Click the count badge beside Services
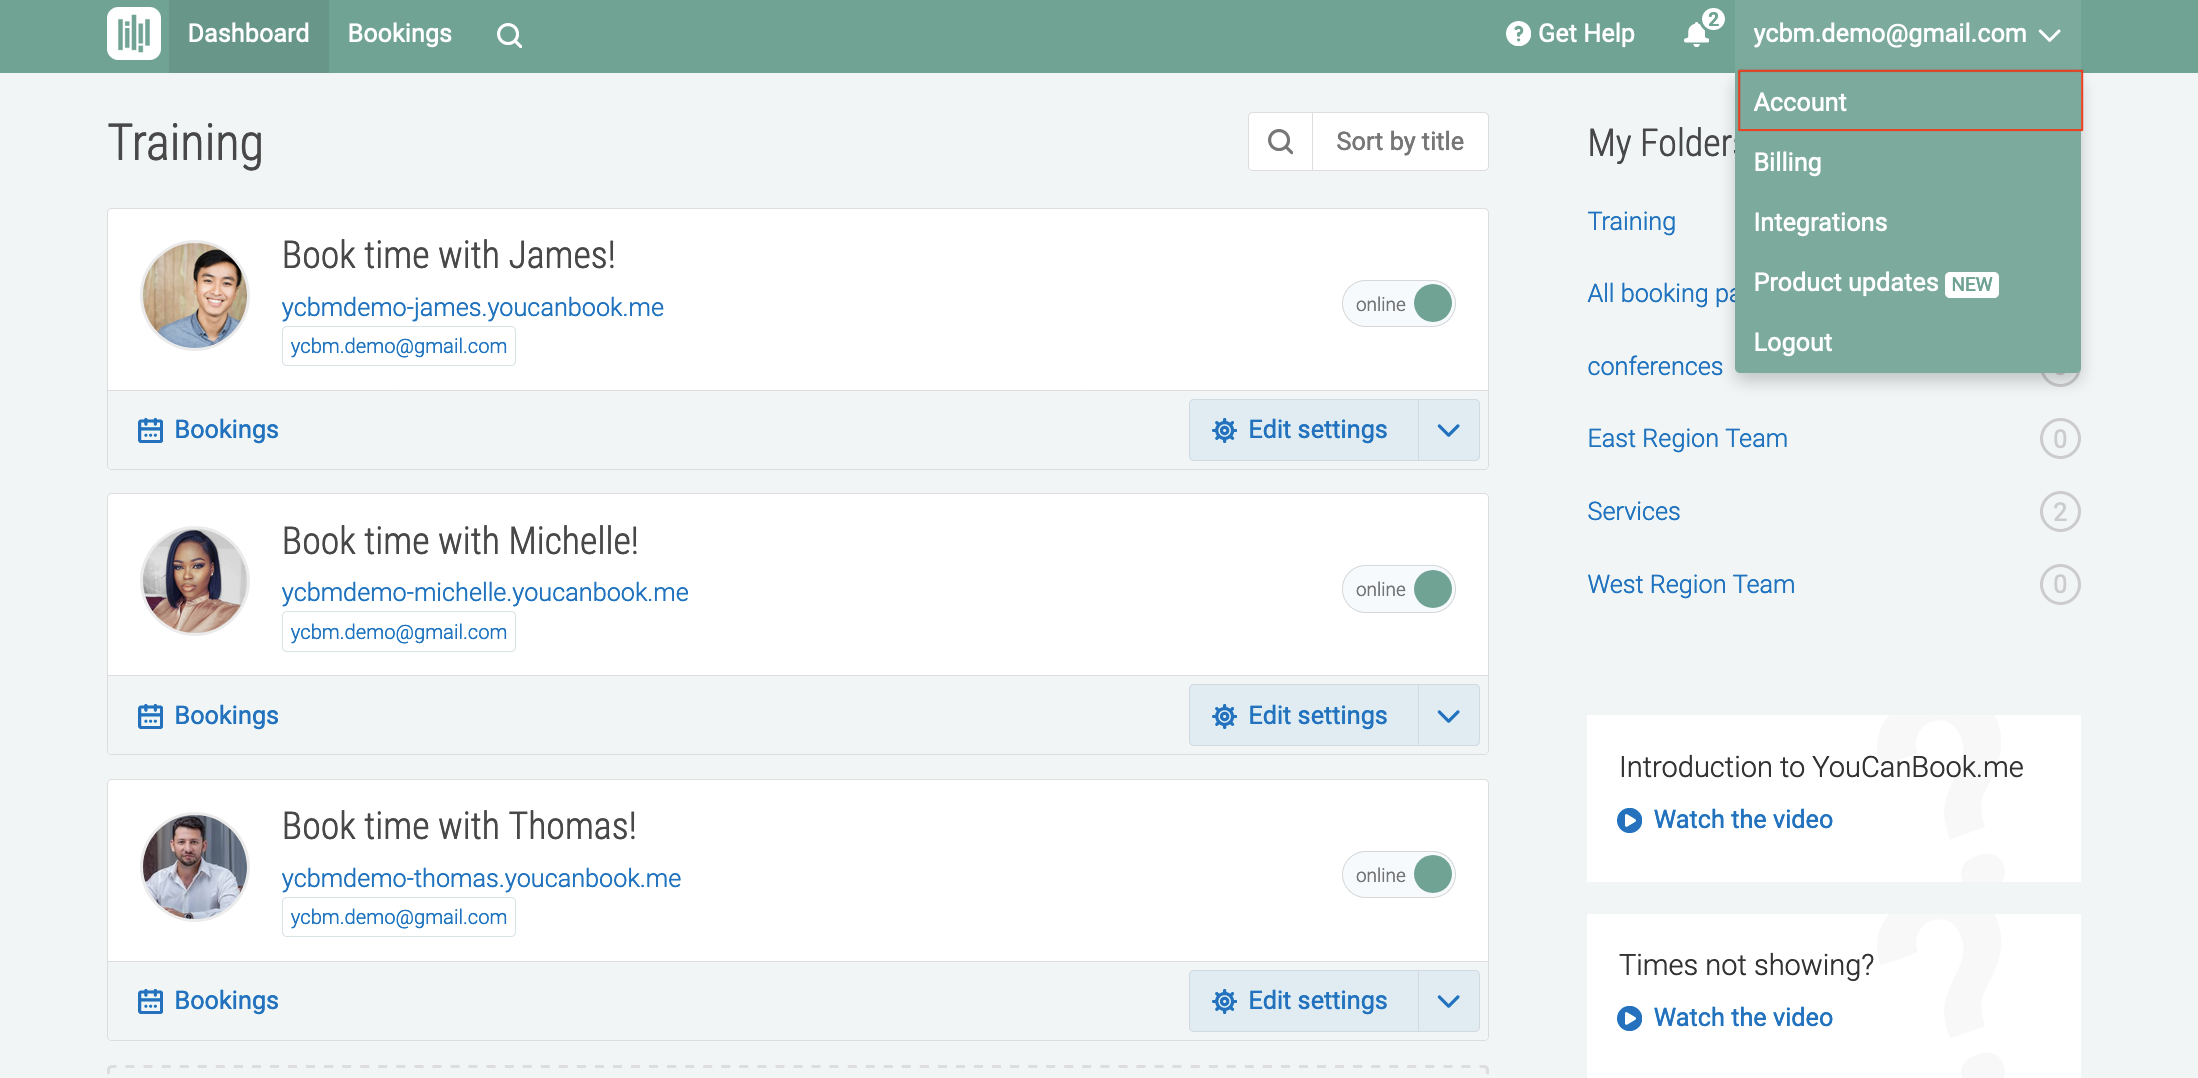Image resolution: width=2198 pixels, height=1078 pixels. 2060,511
